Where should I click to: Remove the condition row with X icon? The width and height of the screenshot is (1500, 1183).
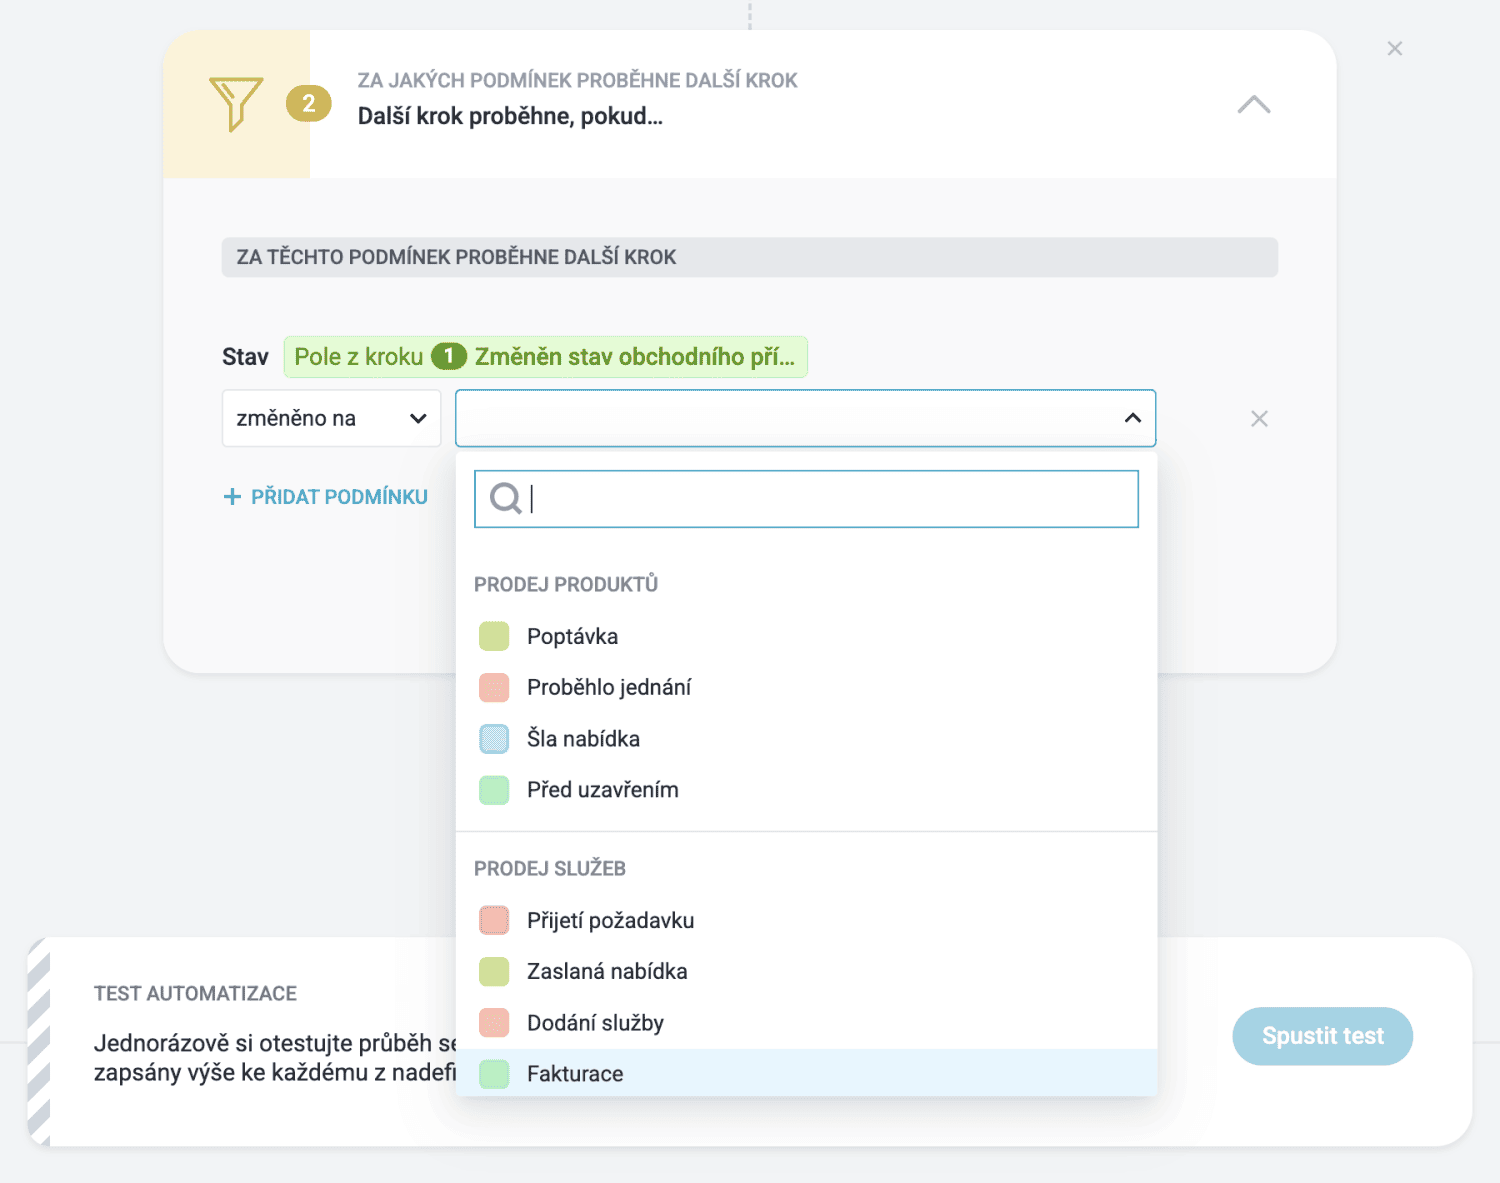(x=1259, y=419)
